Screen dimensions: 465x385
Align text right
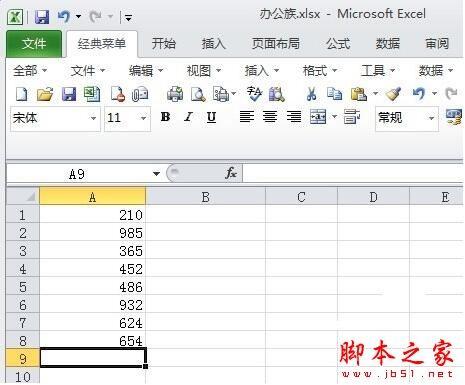(x=294, y=117)
